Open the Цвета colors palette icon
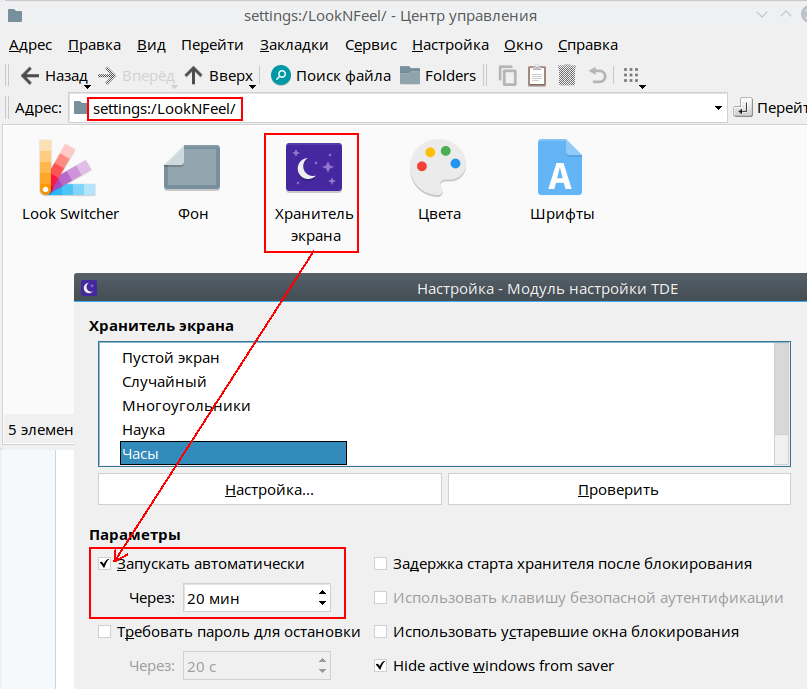 438,168
